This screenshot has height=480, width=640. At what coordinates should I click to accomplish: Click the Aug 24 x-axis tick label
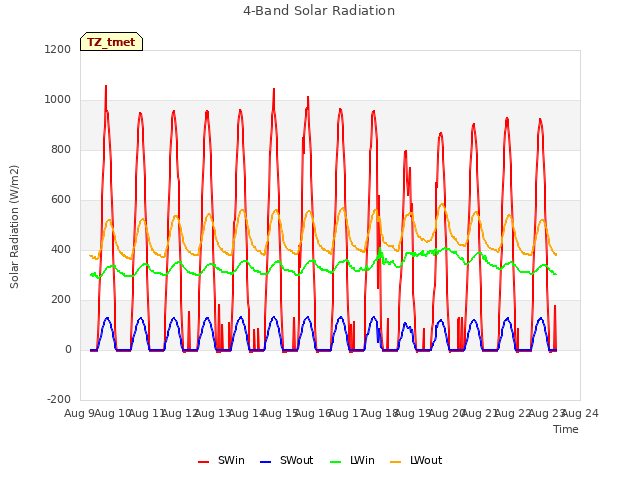point(580,414)
